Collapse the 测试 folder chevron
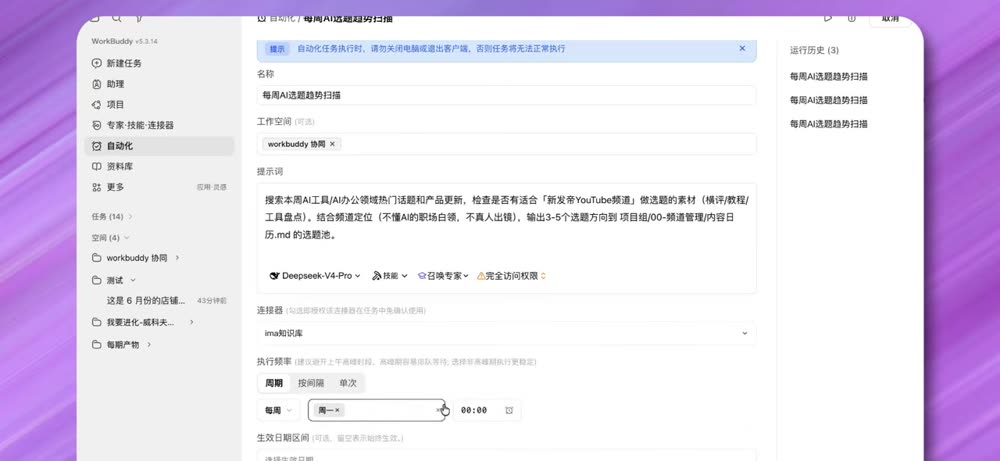The height and width of the screenshot is (461, 1000). click(x=133, y=280)
